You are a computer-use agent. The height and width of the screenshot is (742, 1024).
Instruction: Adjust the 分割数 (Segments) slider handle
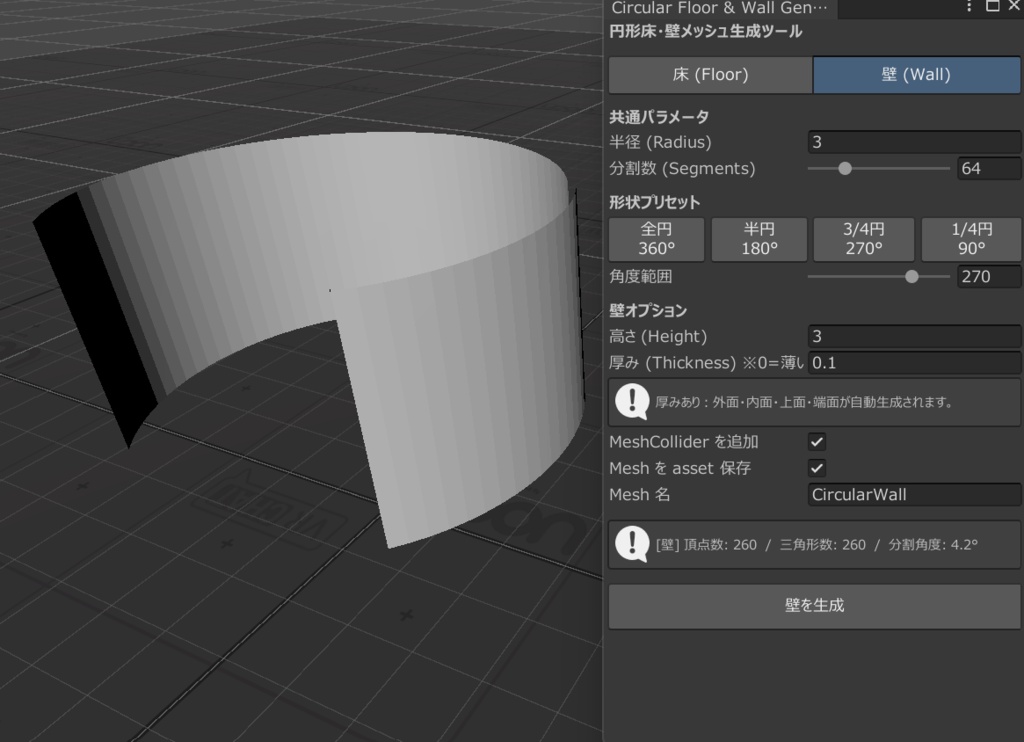(x=845, y=169)
